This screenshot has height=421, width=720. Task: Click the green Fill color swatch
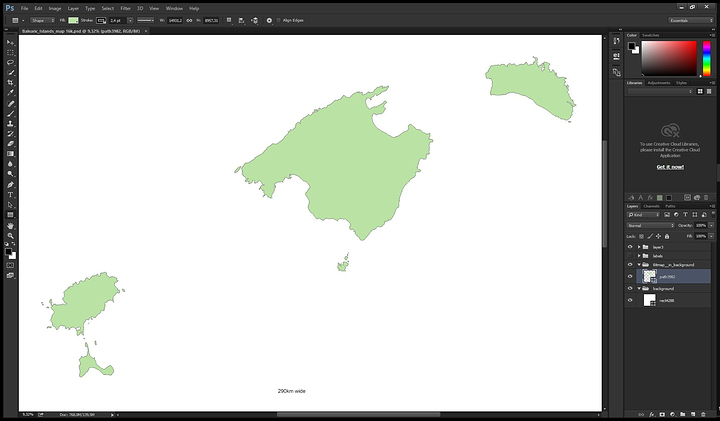(x=73, y=20)
